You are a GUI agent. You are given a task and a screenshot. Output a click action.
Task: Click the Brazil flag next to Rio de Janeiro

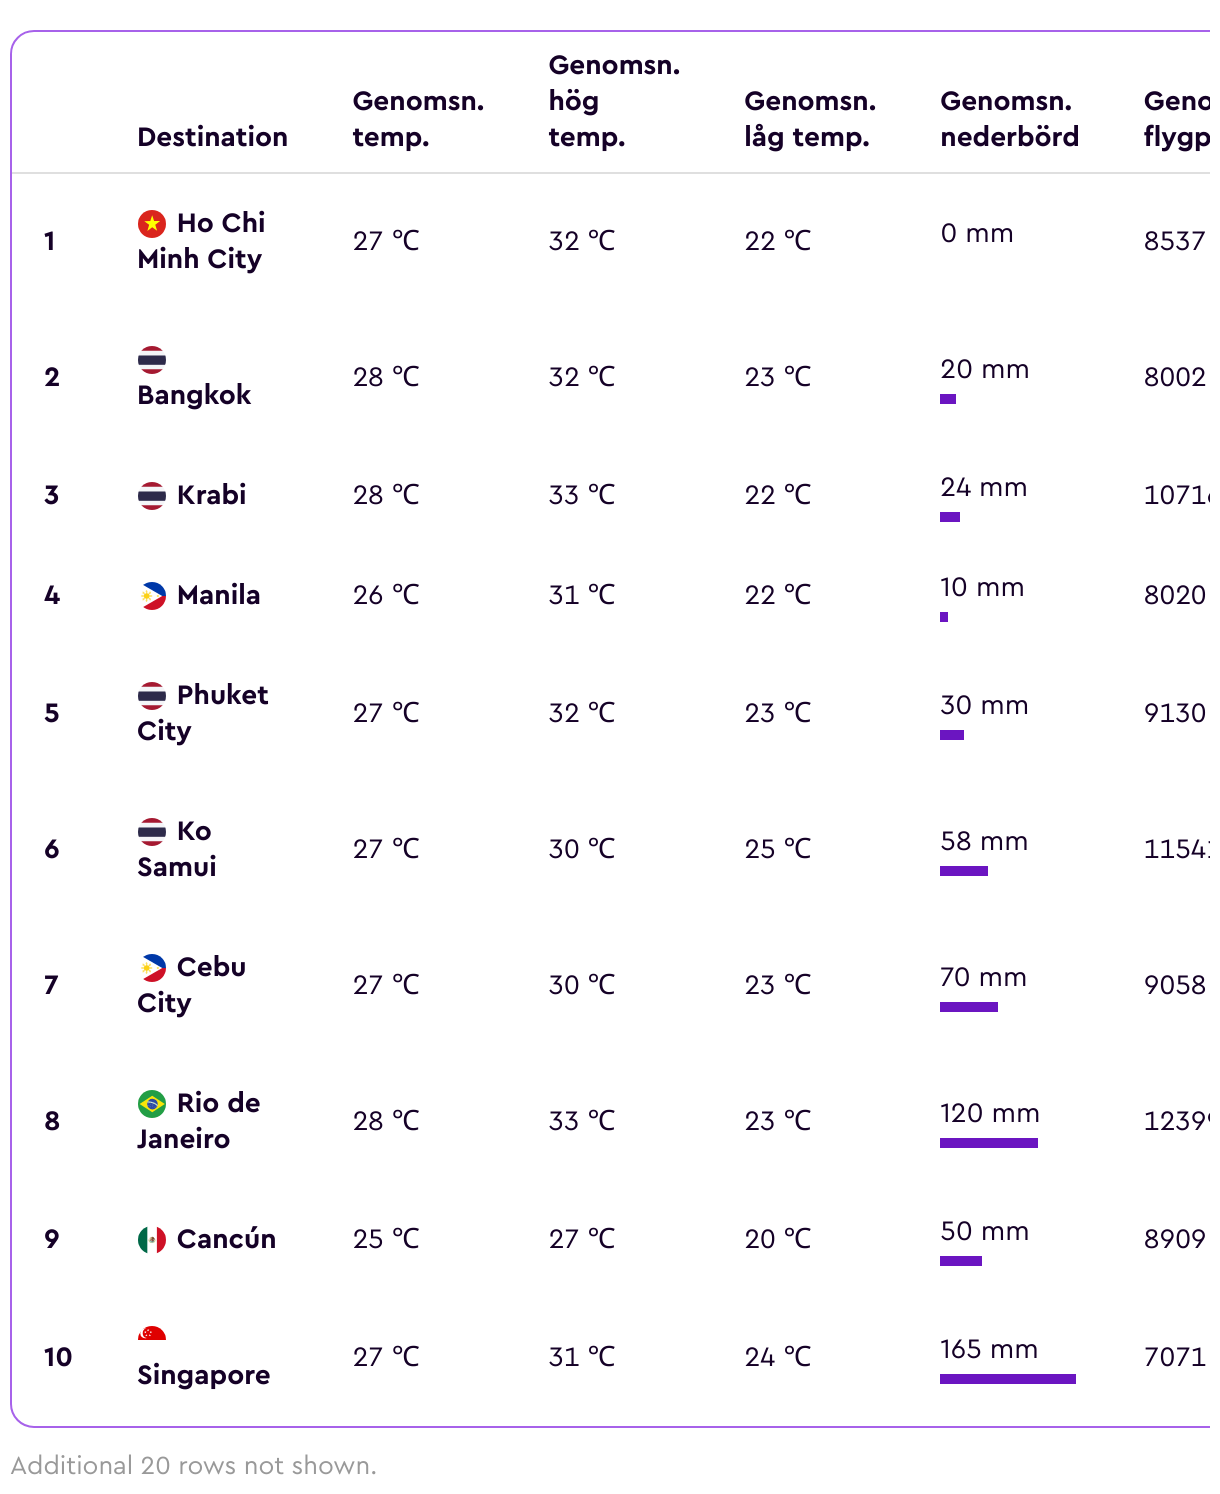[151, 1103]
